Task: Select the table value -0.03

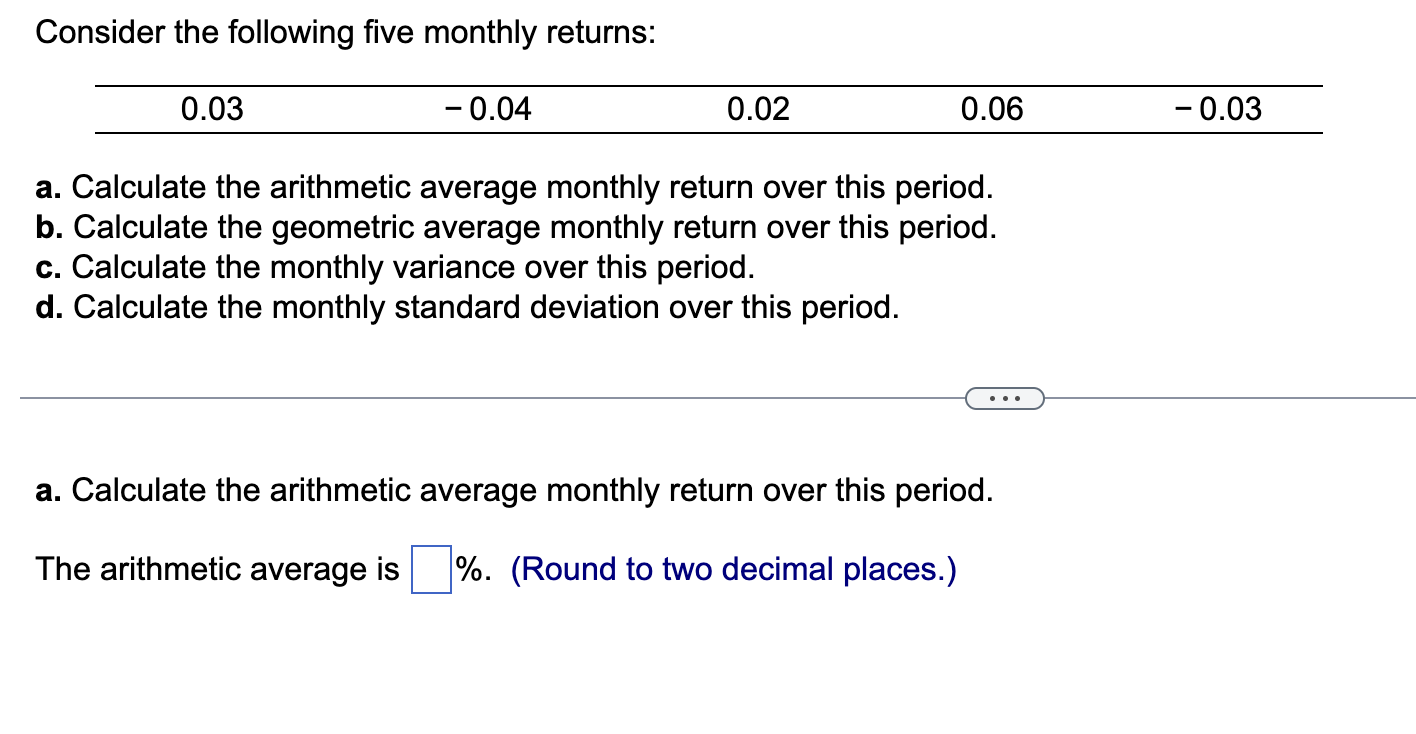Action: (1219, 110)
